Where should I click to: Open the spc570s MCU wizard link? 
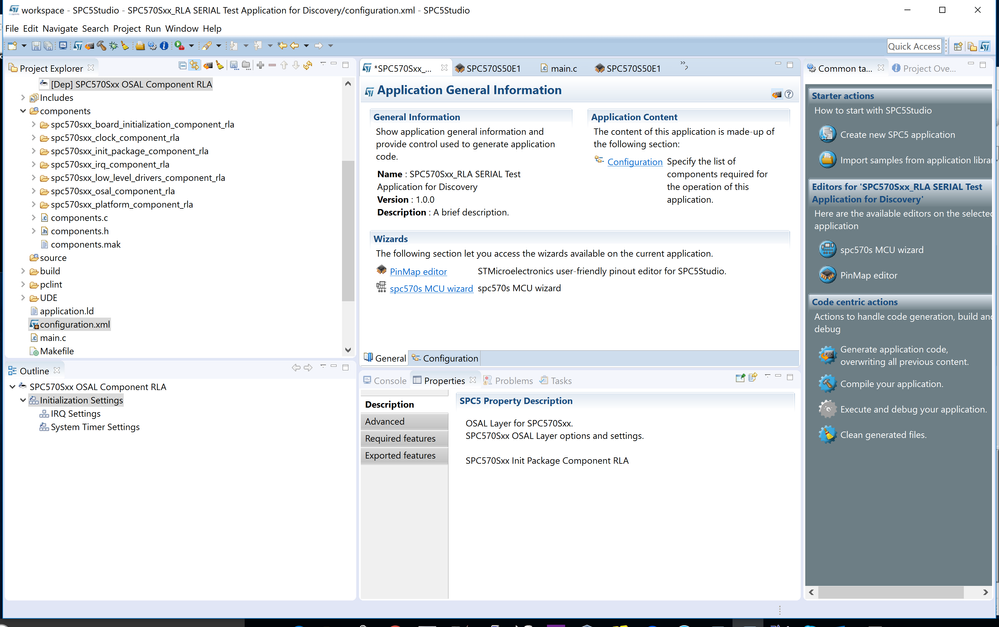coord(431,289)
